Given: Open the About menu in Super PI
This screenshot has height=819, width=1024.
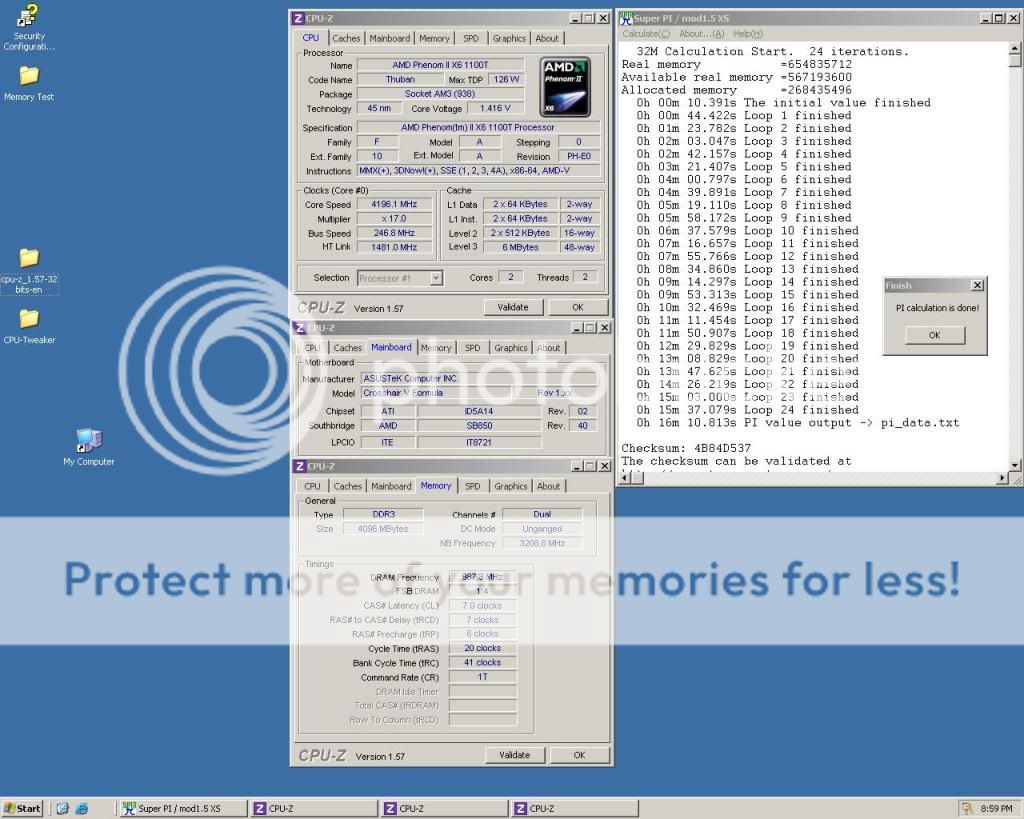Looking at the screenshot, I should [x=701, y=34].
